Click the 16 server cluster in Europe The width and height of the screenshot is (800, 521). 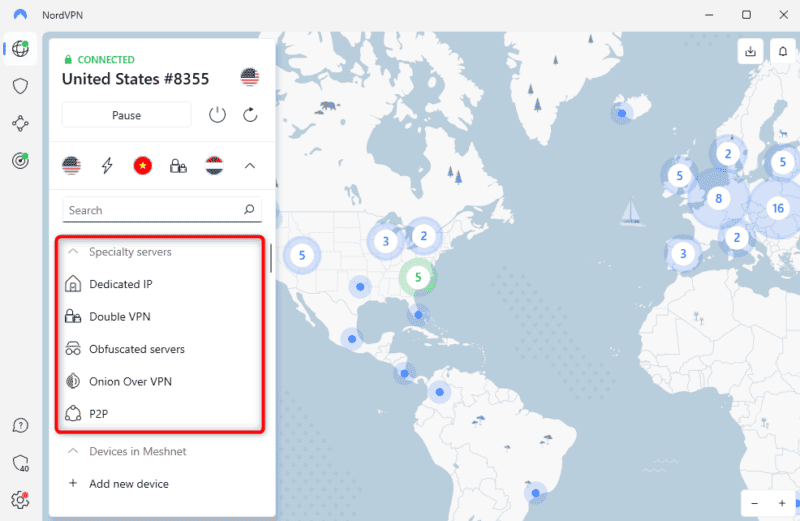[x=778, y=208]
